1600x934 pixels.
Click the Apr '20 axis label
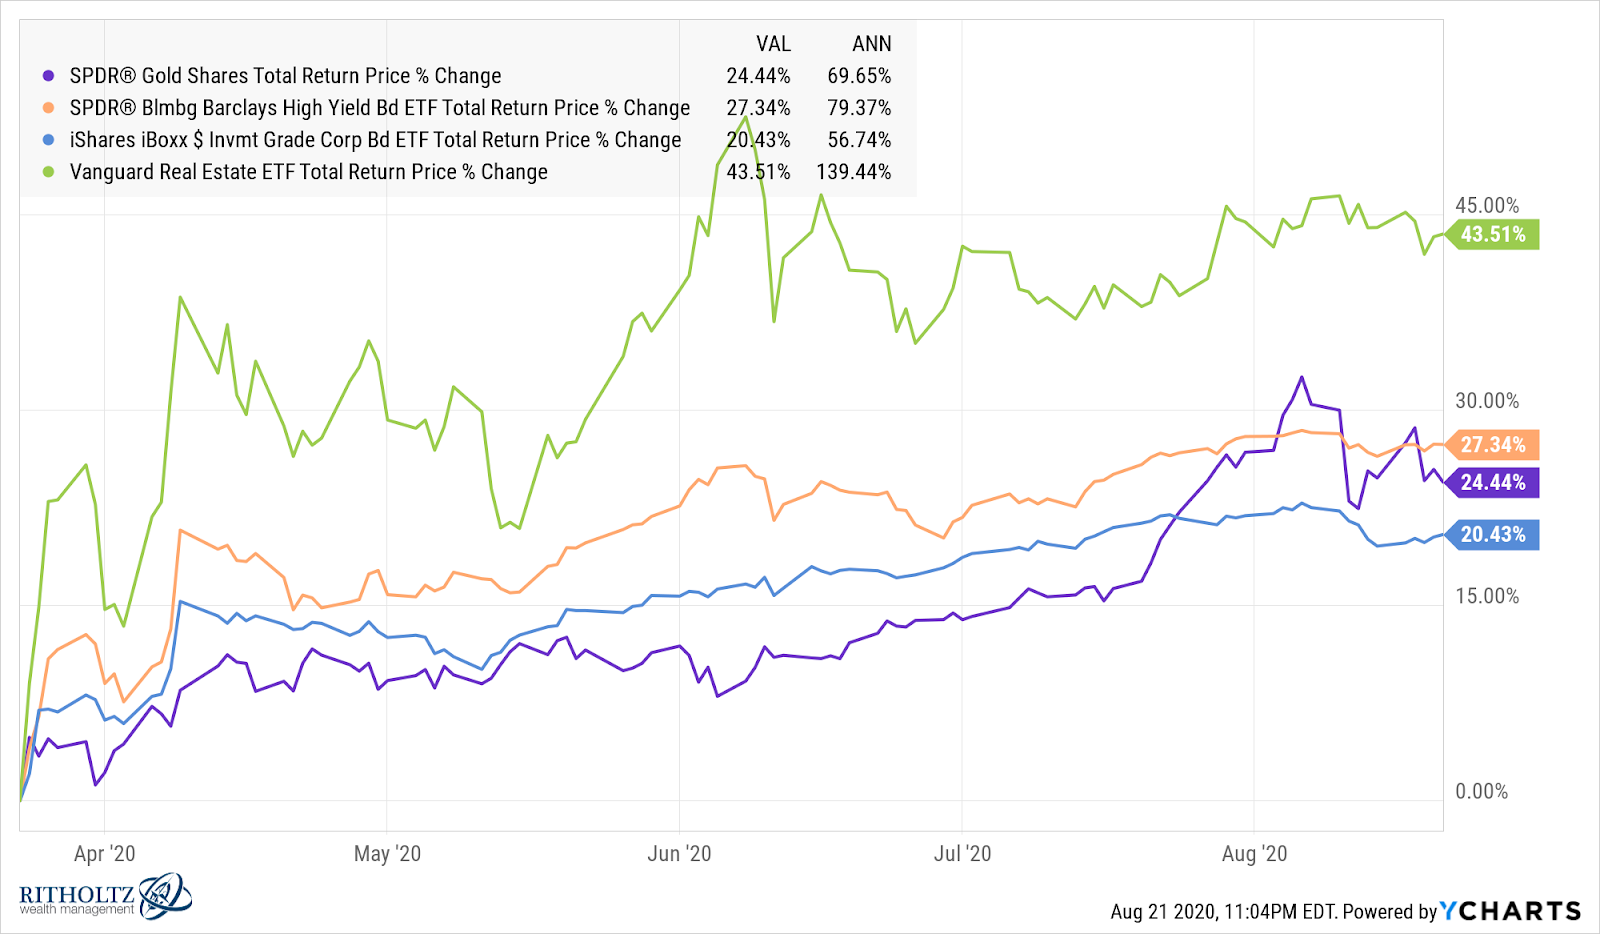point(104,854)
